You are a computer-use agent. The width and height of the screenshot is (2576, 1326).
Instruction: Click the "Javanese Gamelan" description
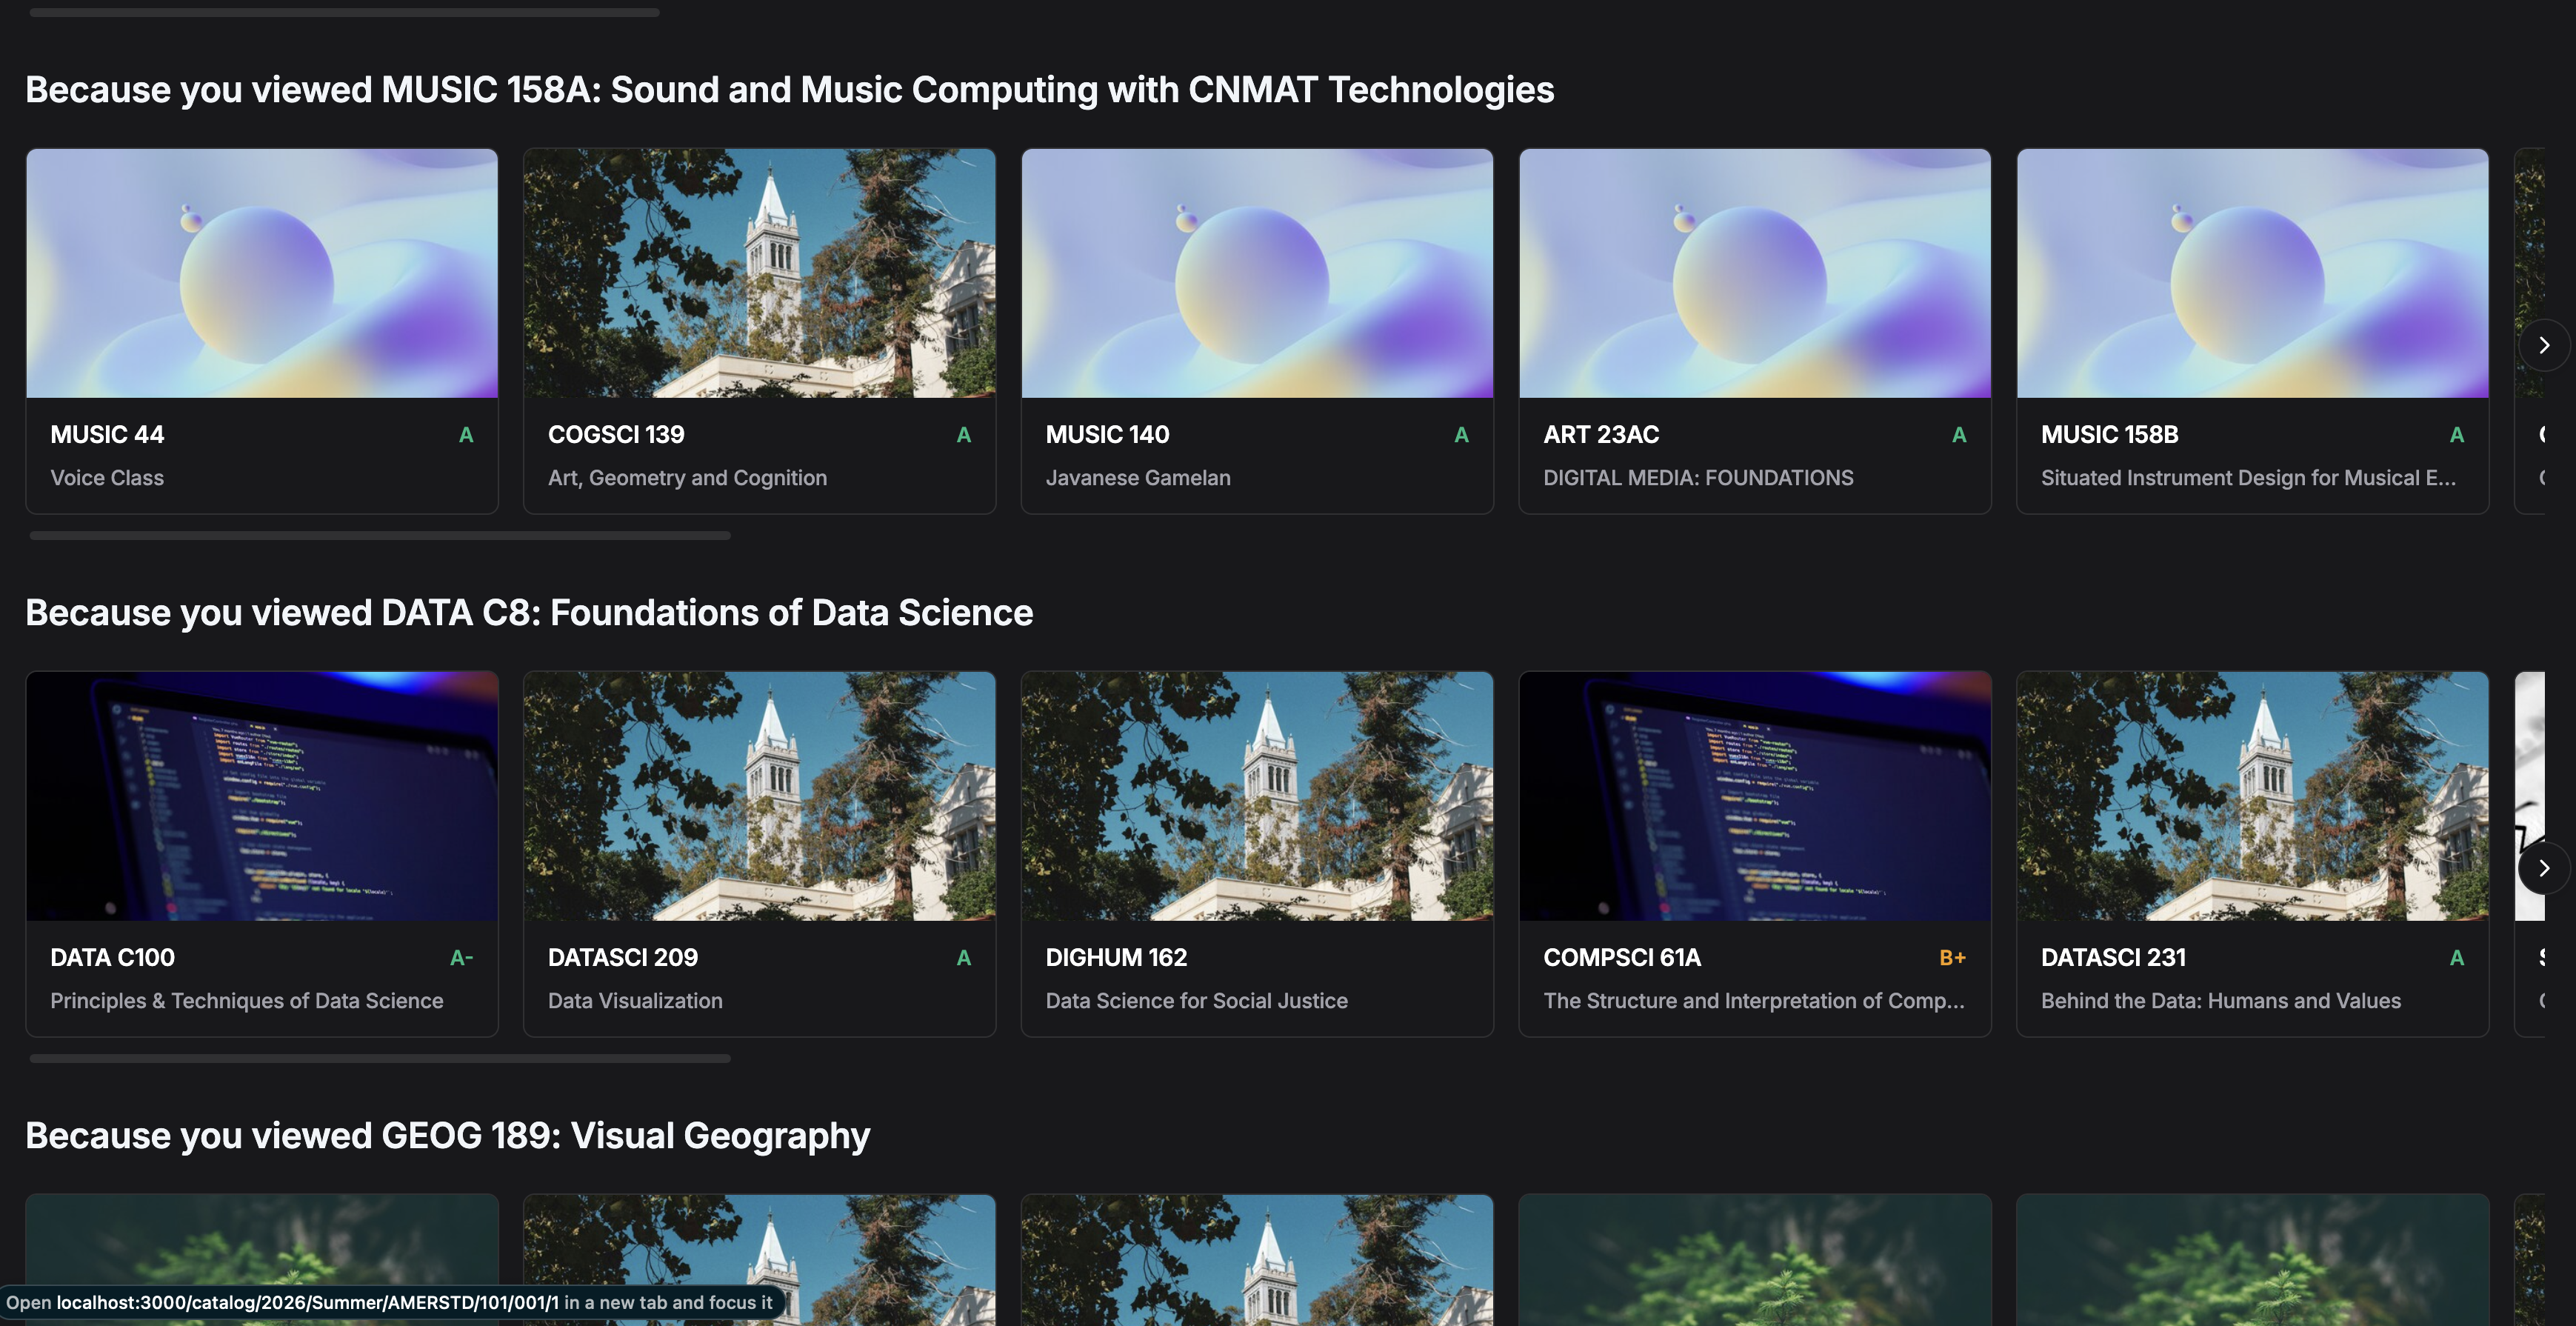[x=1138, y=478]
